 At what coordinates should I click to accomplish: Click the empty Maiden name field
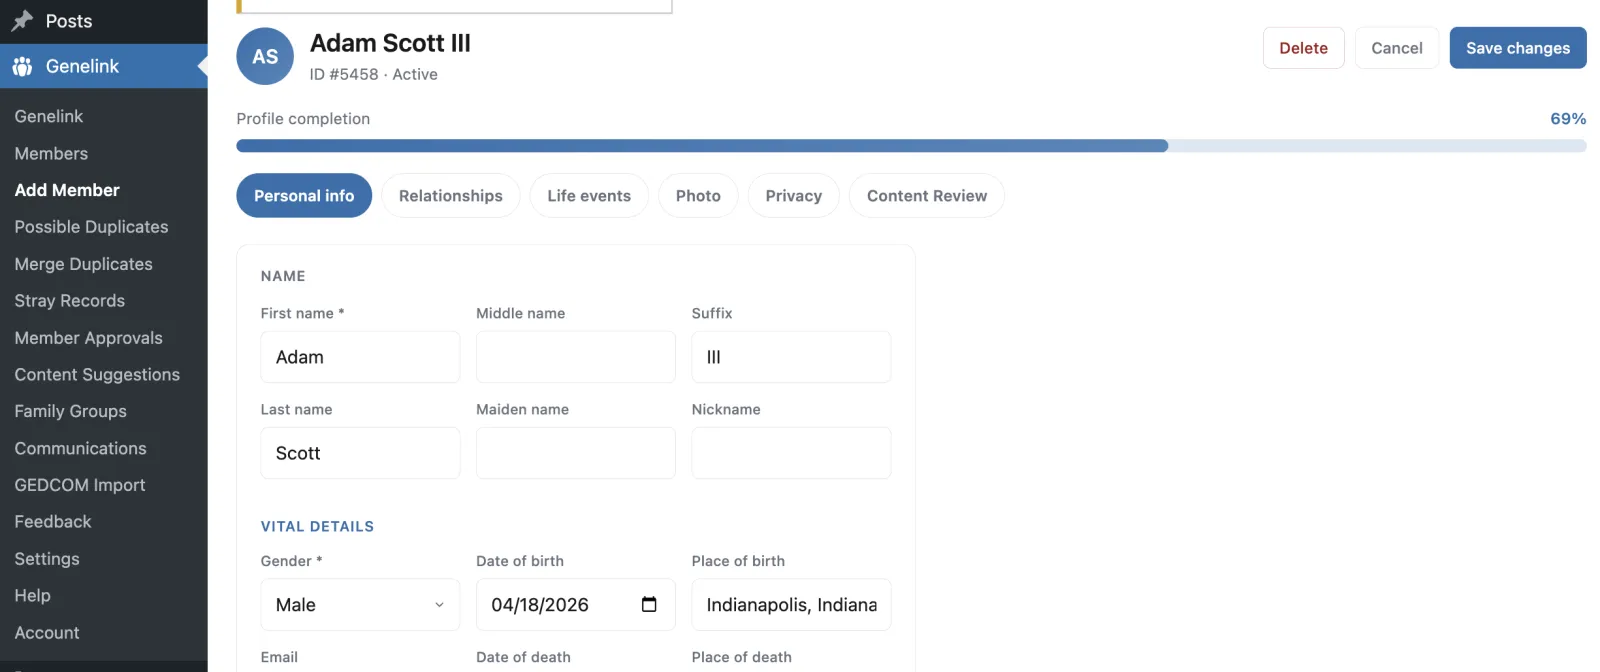point(576,453)
